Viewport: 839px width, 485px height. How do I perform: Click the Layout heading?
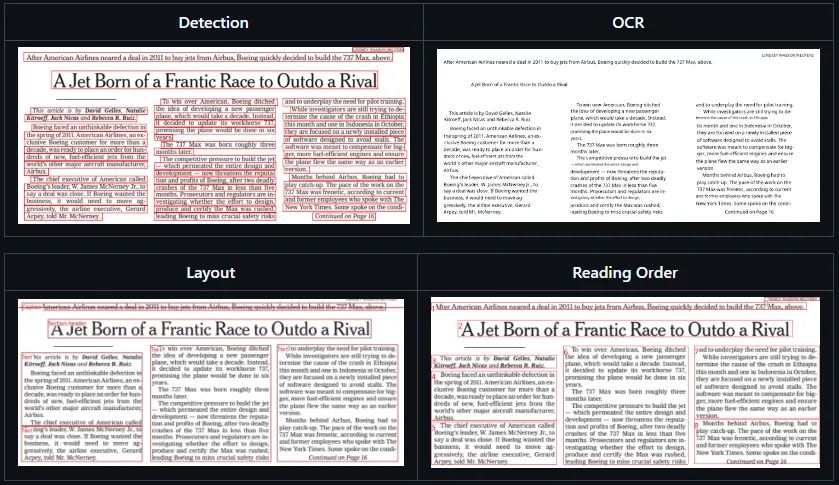coord(211,272)
